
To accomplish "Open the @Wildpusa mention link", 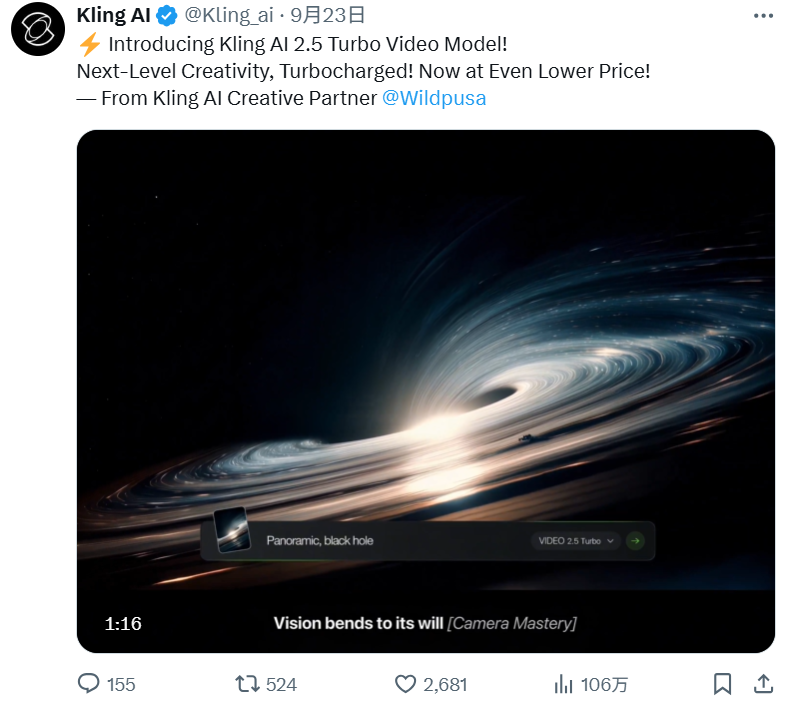I will [x=434, y=98].
